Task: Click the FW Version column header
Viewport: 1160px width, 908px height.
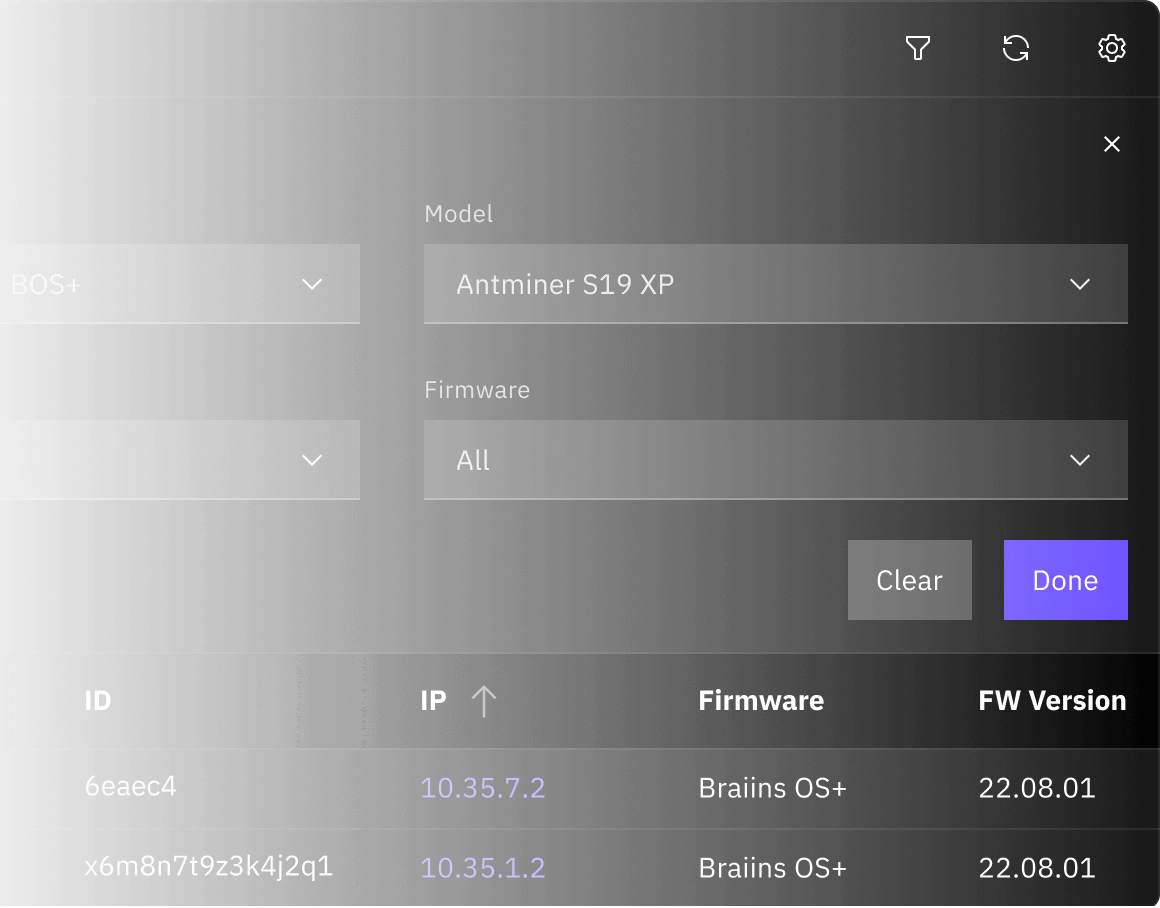Action: 1052,701
